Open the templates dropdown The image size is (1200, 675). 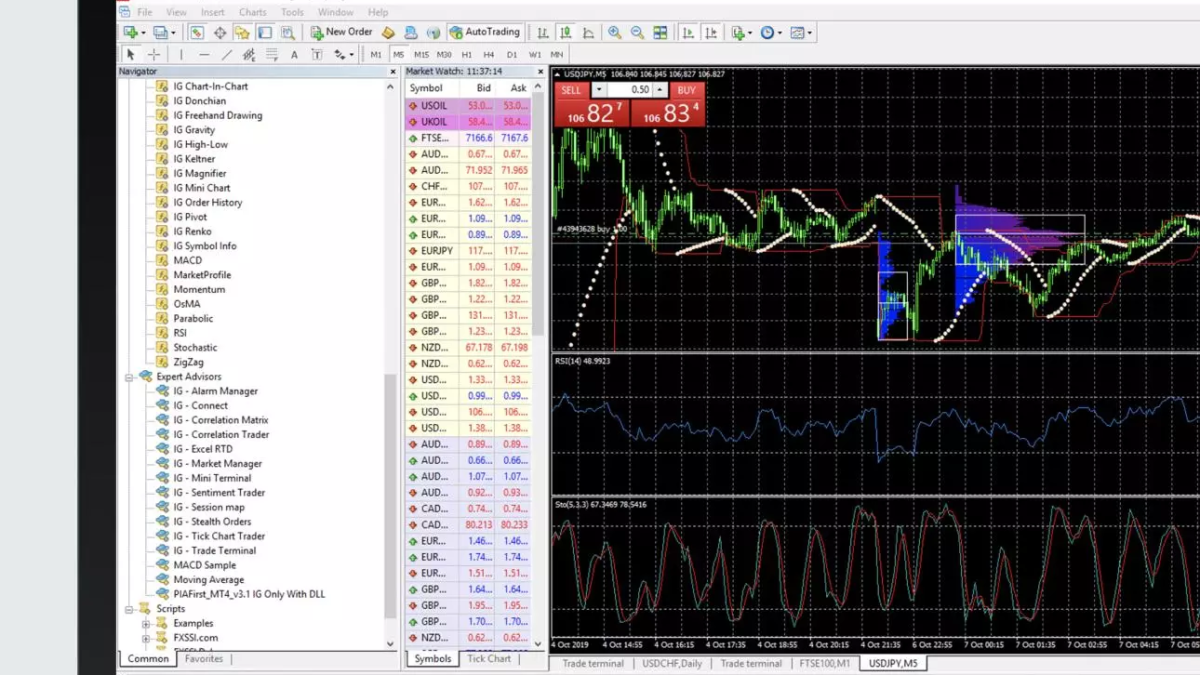[x=800, y=32]
